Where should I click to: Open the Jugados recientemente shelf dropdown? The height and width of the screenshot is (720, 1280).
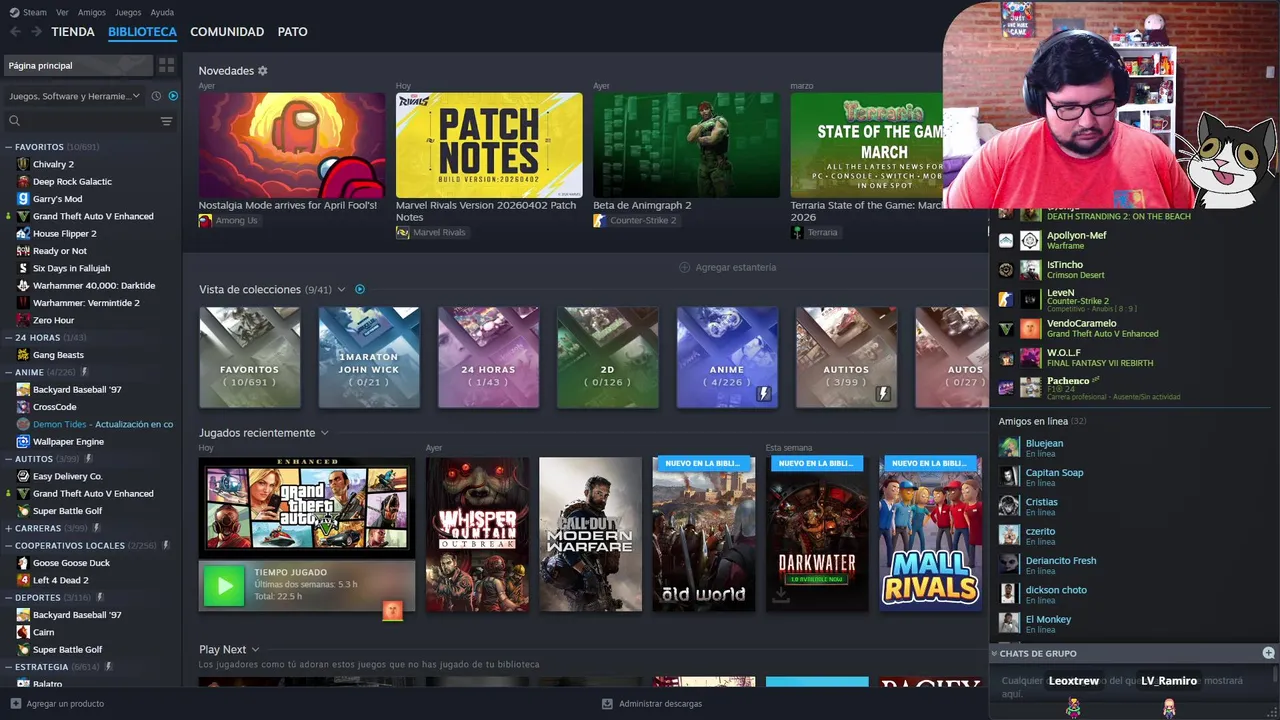[324, 433]
